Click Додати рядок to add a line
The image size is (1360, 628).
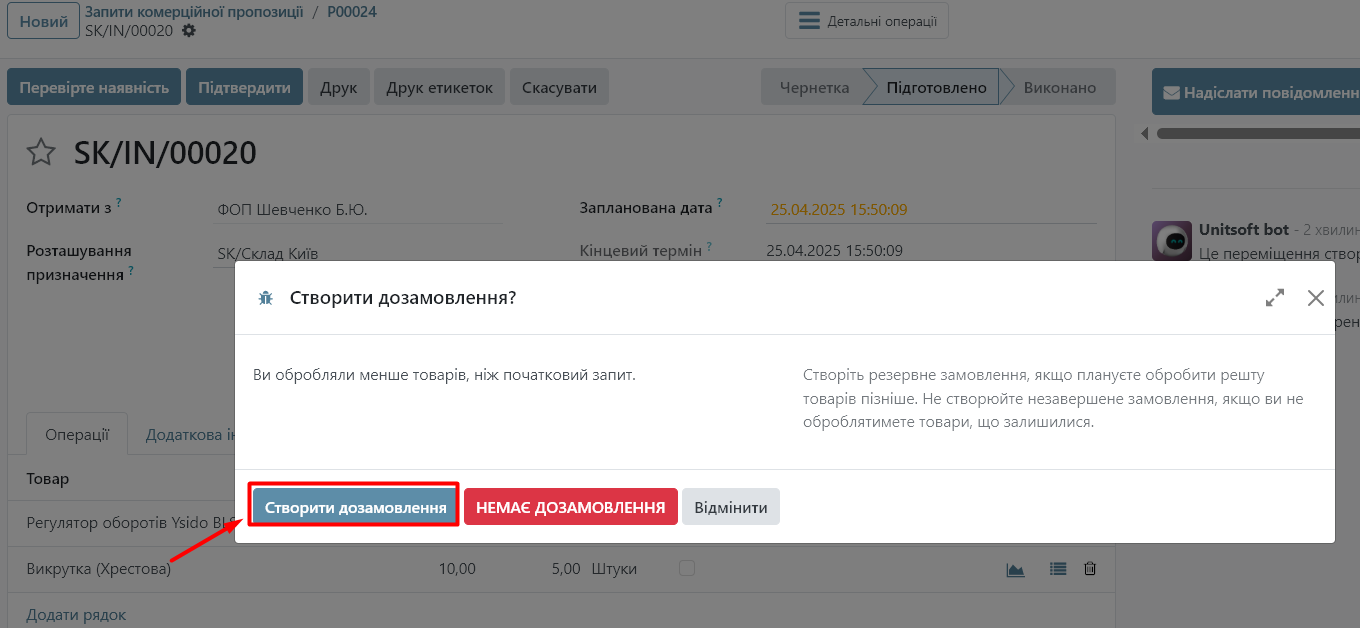76,614
